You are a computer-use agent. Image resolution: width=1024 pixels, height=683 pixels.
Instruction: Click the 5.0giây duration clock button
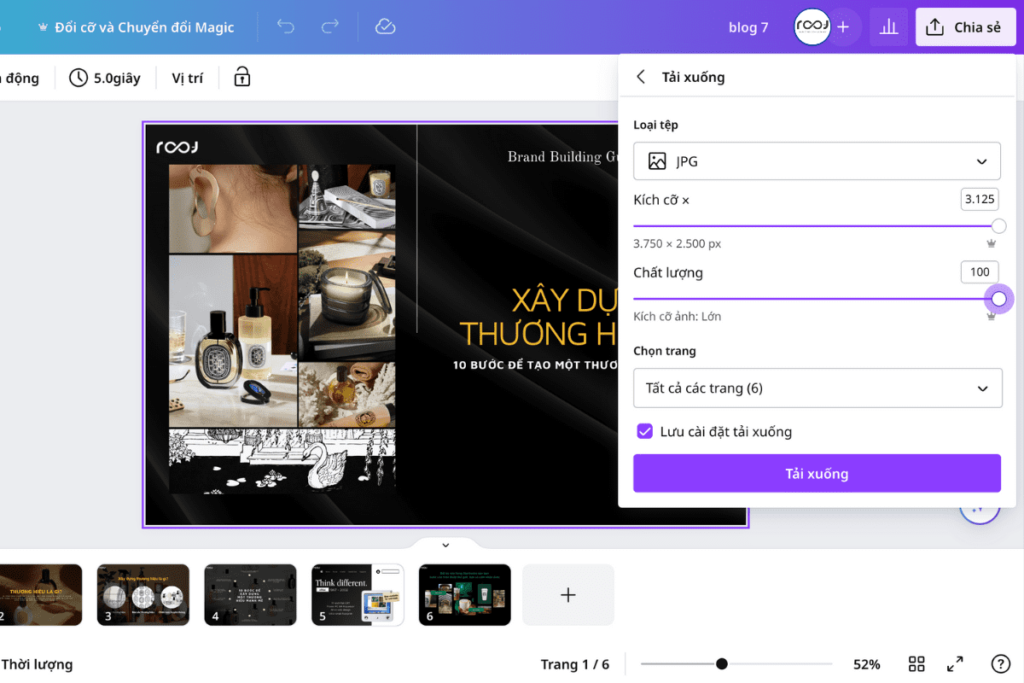[x=105, y=78]
